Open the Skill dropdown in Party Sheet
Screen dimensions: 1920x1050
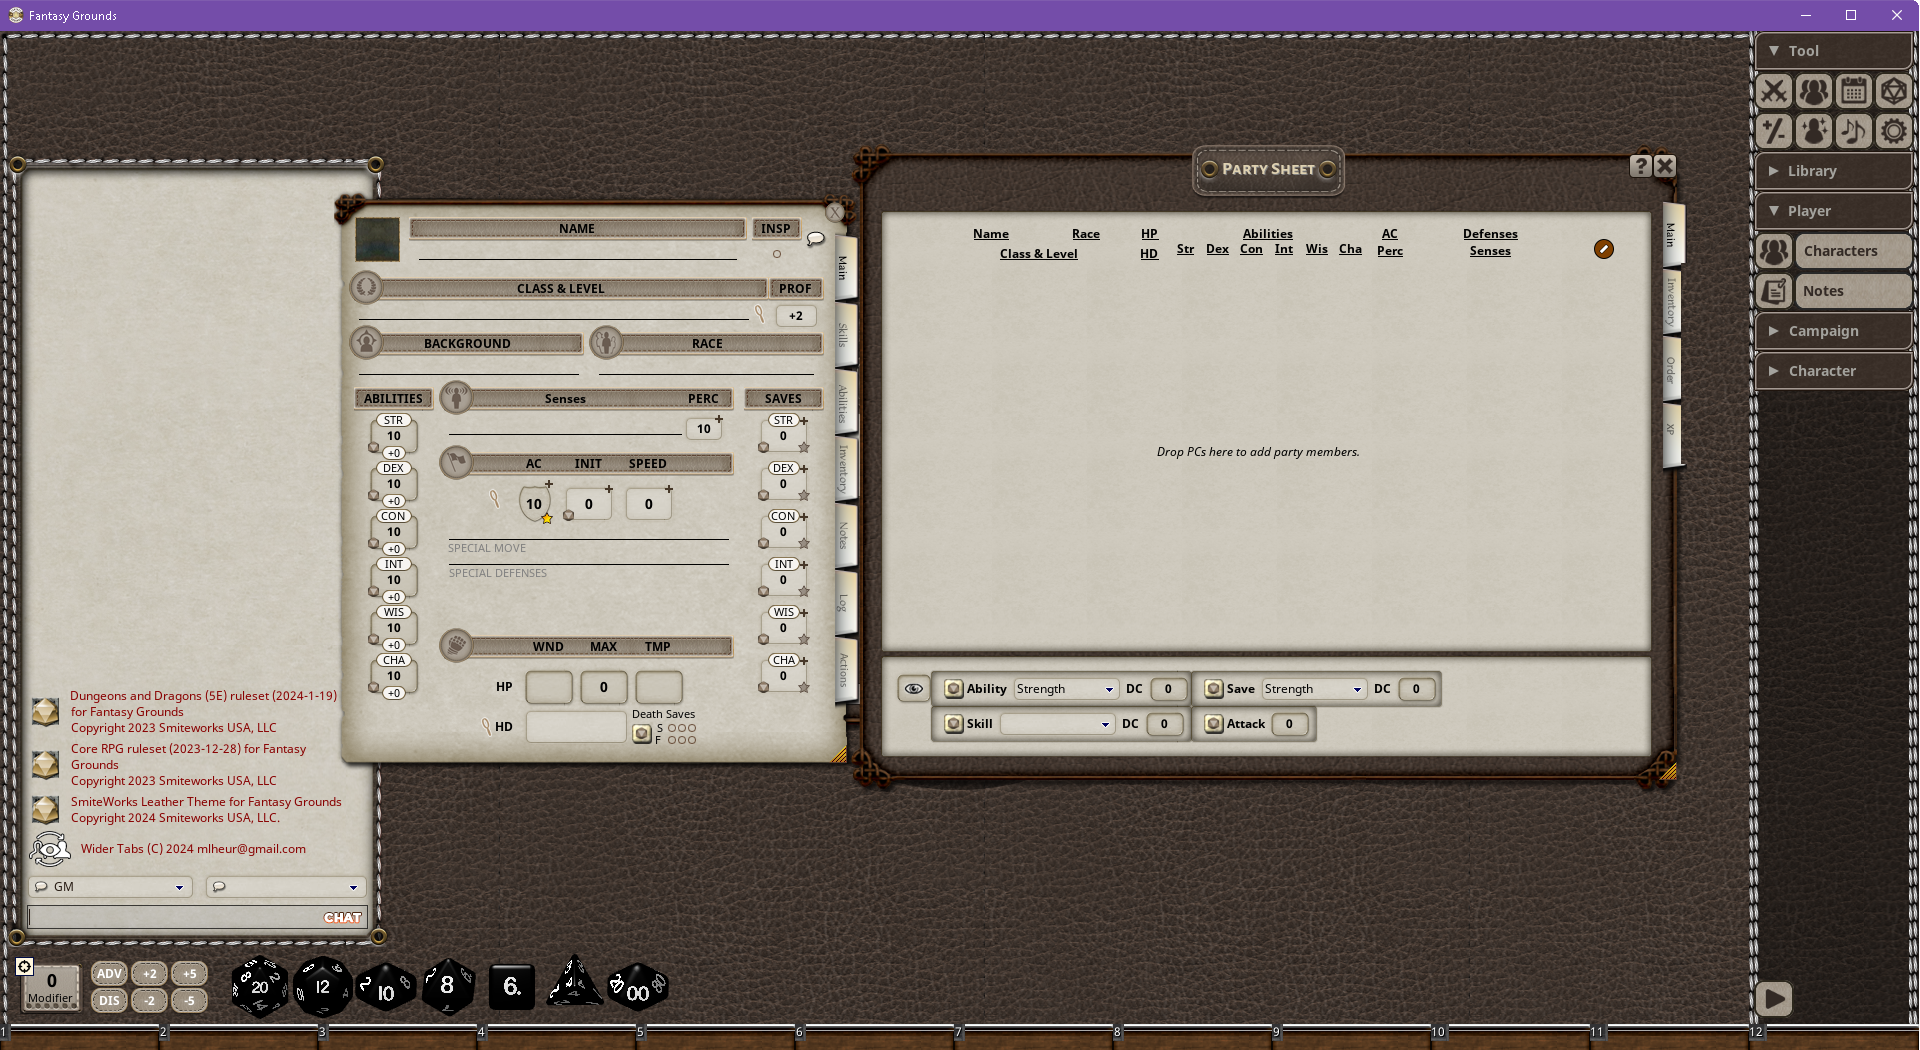(1057, 724)
